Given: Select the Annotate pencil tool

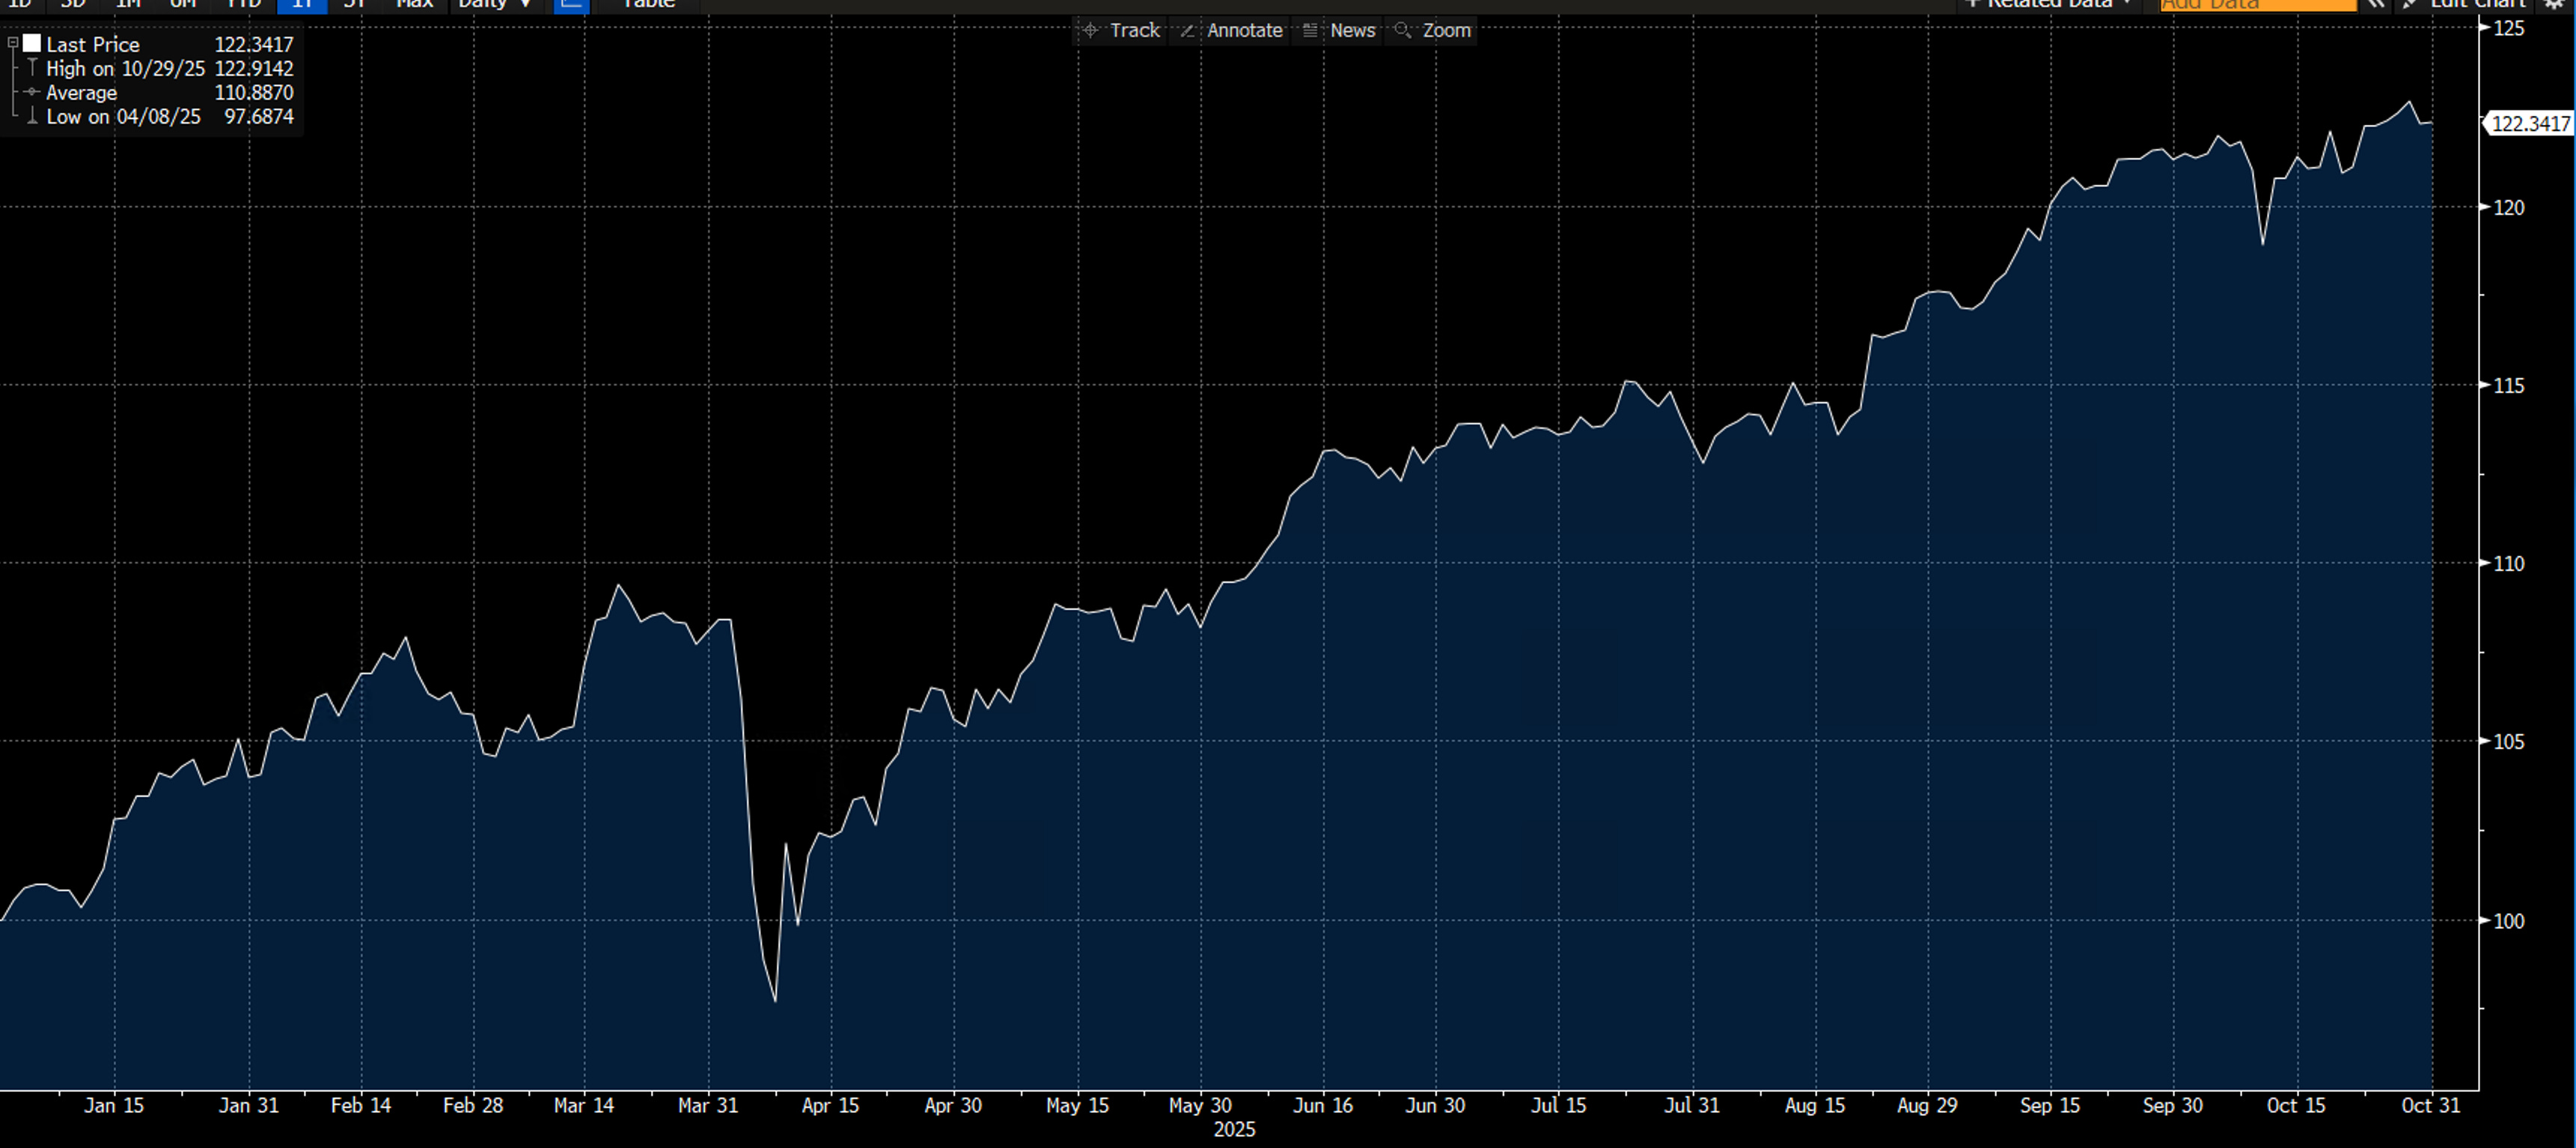Looking at the screenshot, I should [x=1231, y=31].
